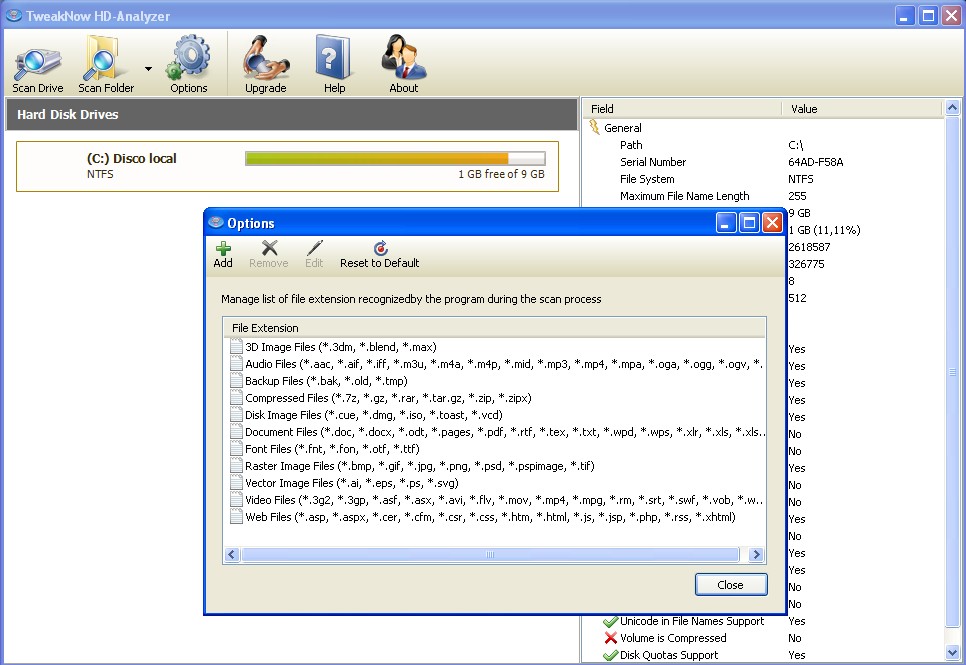Click the properties panel vertical scrollbar thumb
The width and height of the screenshot is (966, 665).
coord(952,372)
